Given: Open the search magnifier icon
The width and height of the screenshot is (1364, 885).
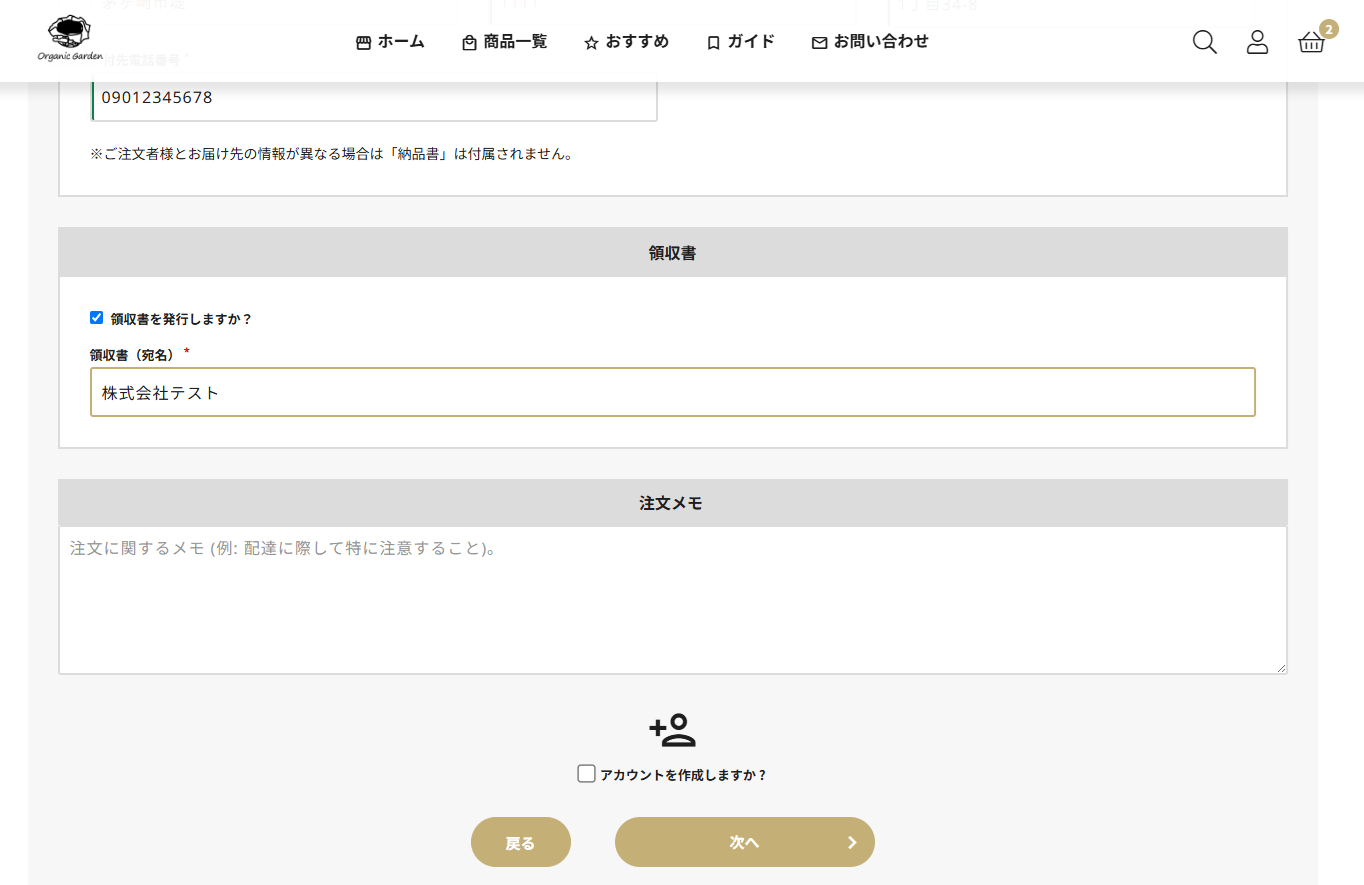Looking at the screenshot, I should (x=1204, y=42).
